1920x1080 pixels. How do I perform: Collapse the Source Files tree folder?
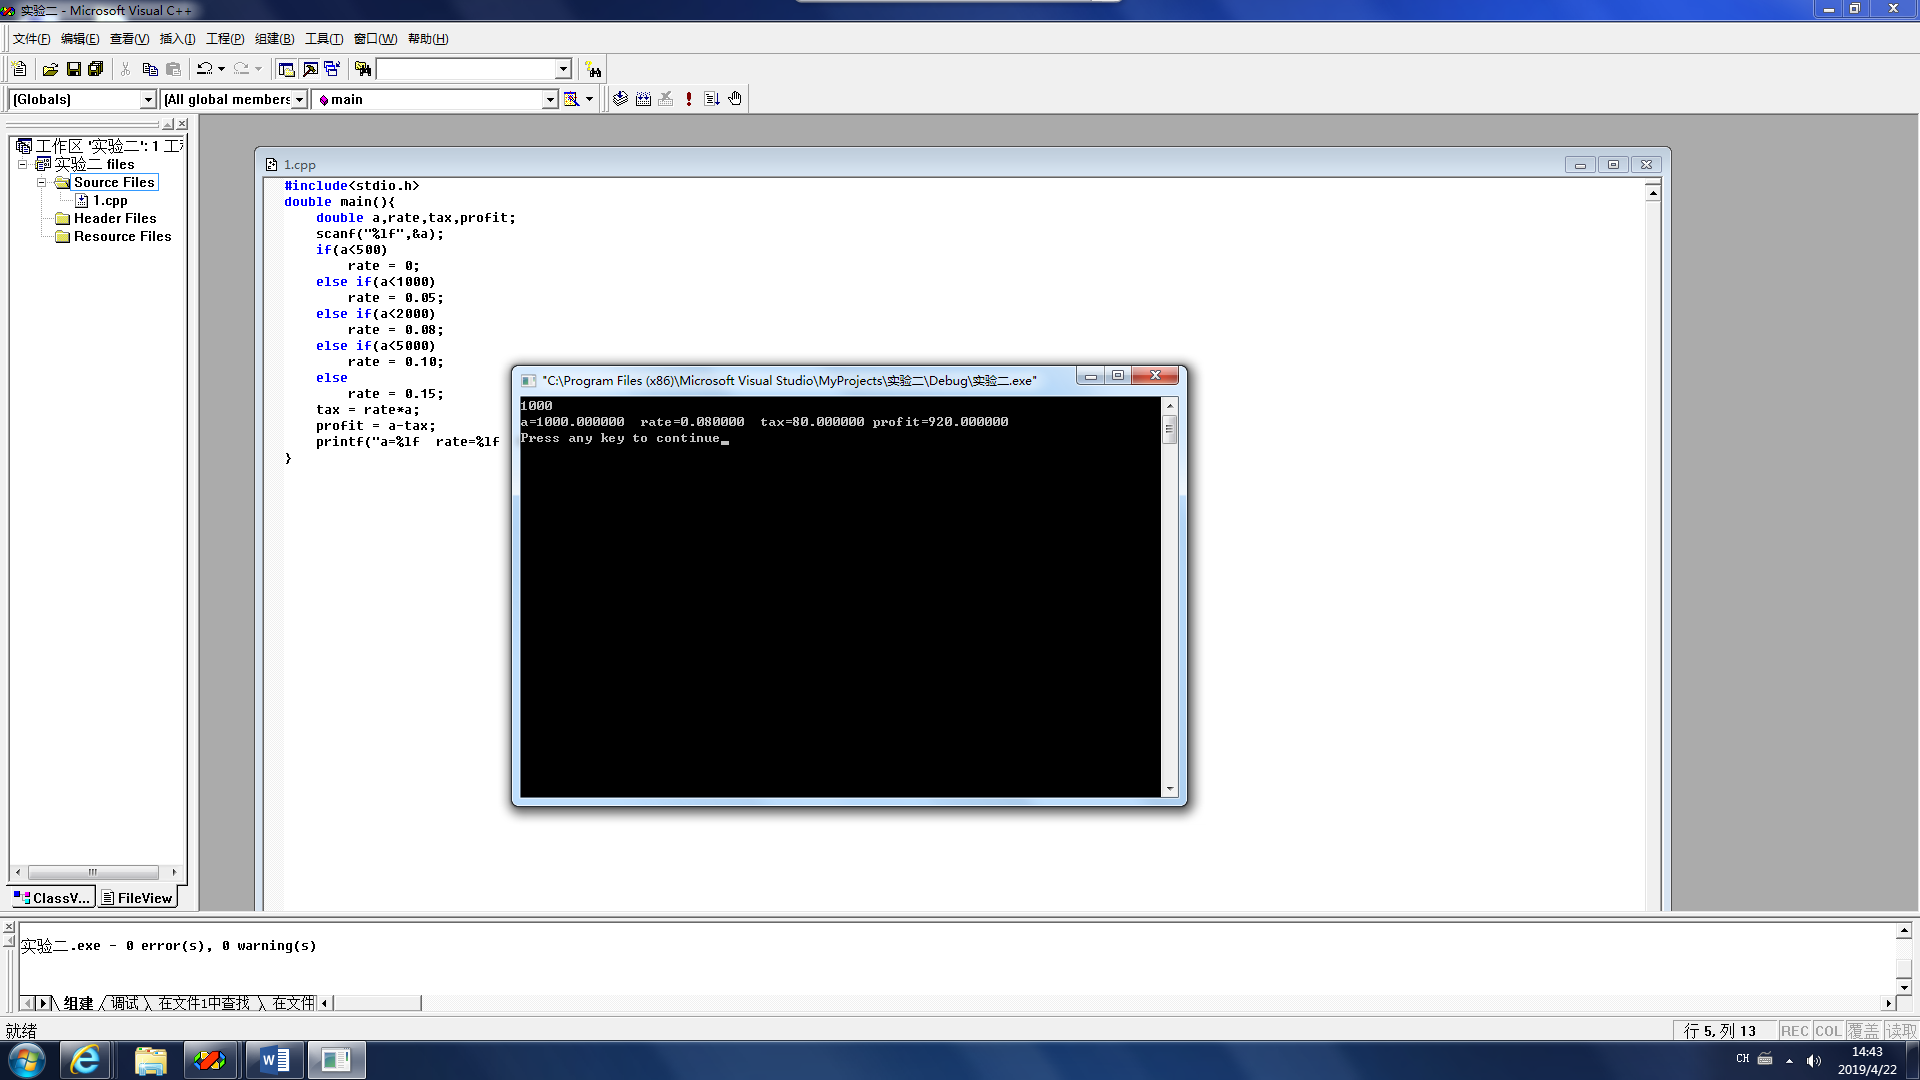42,182
